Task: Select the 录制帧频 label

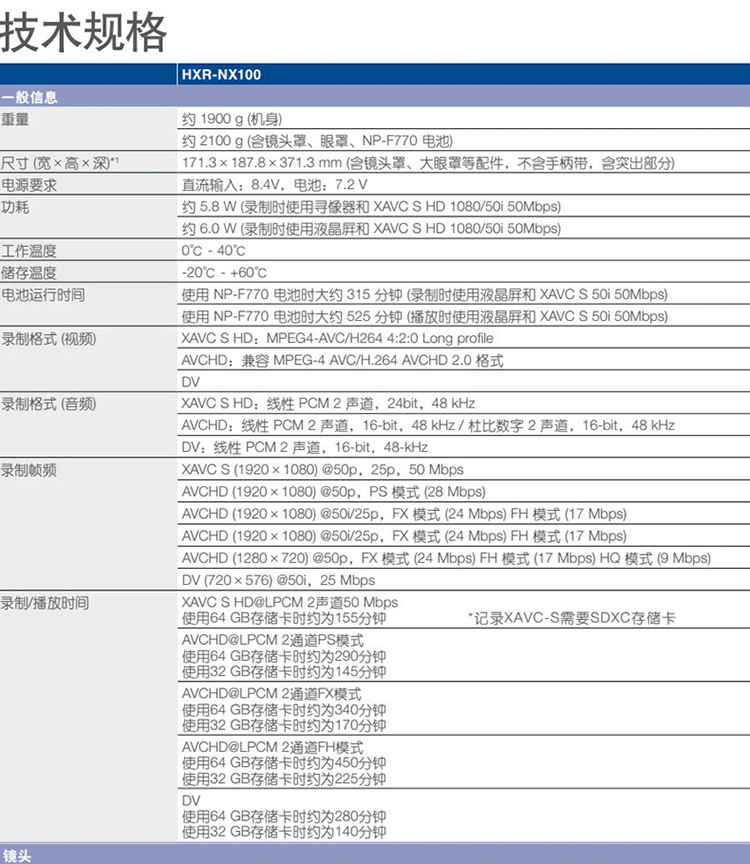Action: point(29,471)
